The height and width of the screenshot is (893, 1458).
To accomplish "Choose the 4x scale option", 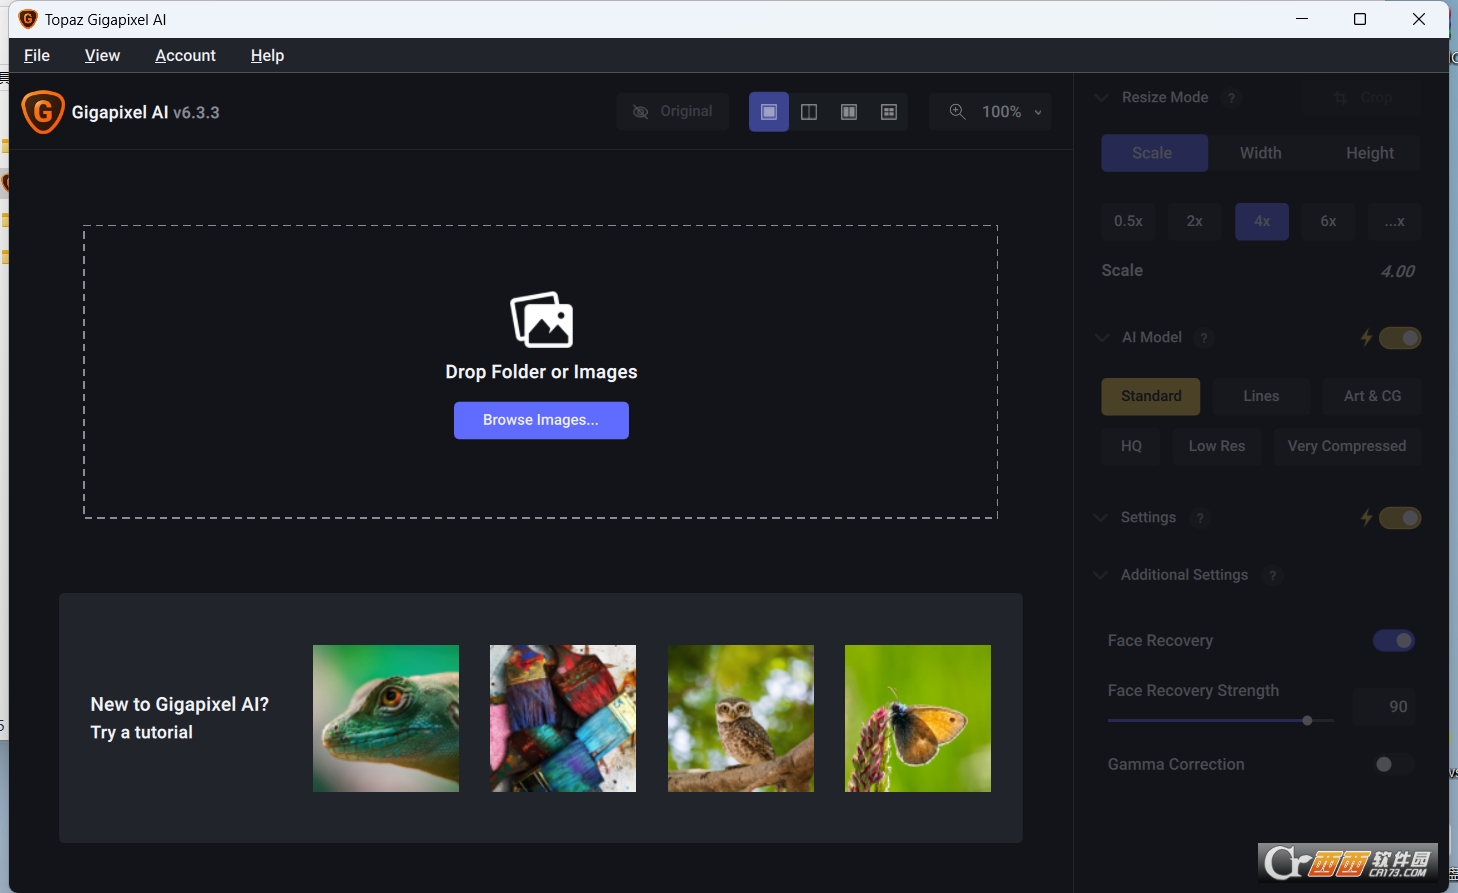I will pos(1262,221).
